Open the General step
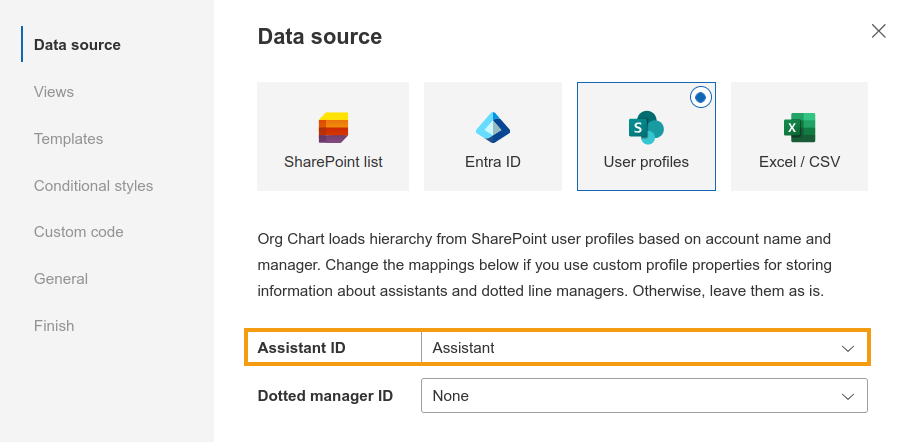This screenshot has height=442, width=906. coord(61,278)
